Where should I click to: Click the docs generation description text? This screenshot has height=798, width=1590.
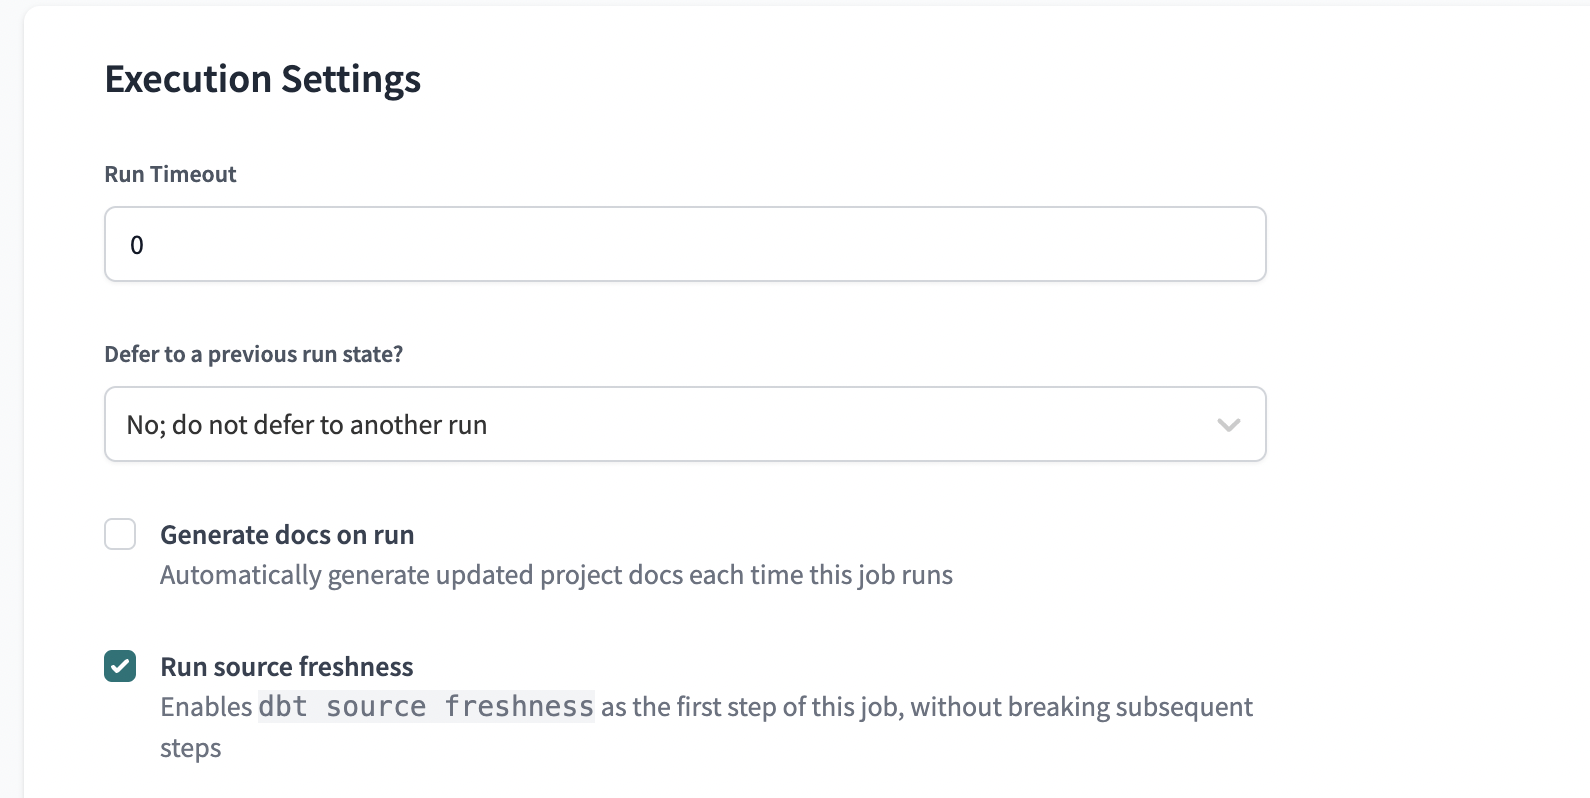[556, 575]
